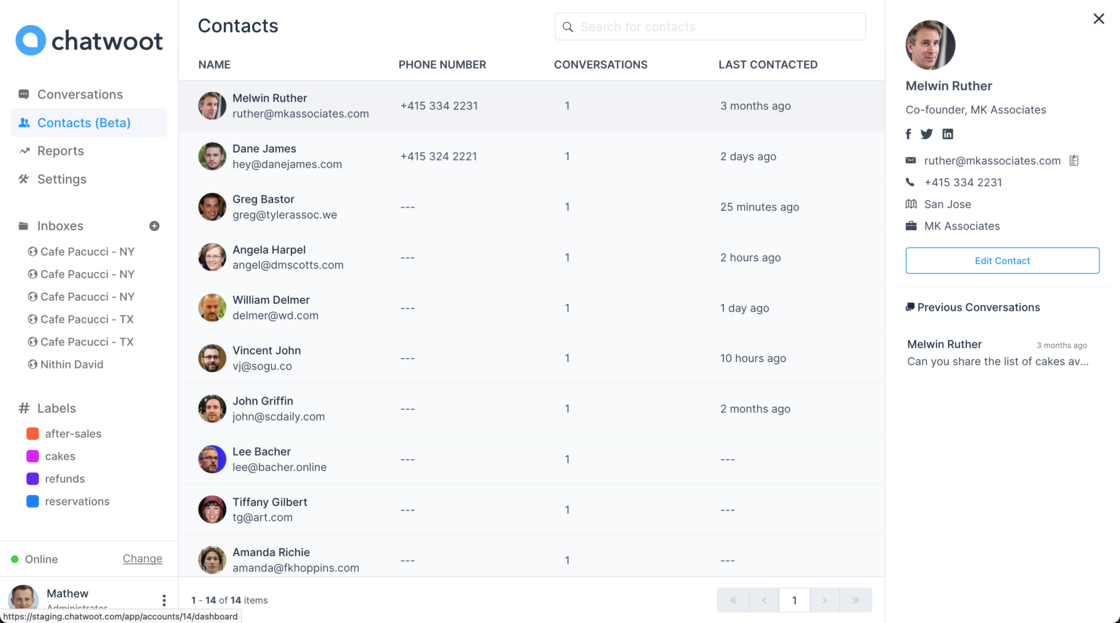
Task: Add a new inbox with the plus icon
Action: point(155,226)
